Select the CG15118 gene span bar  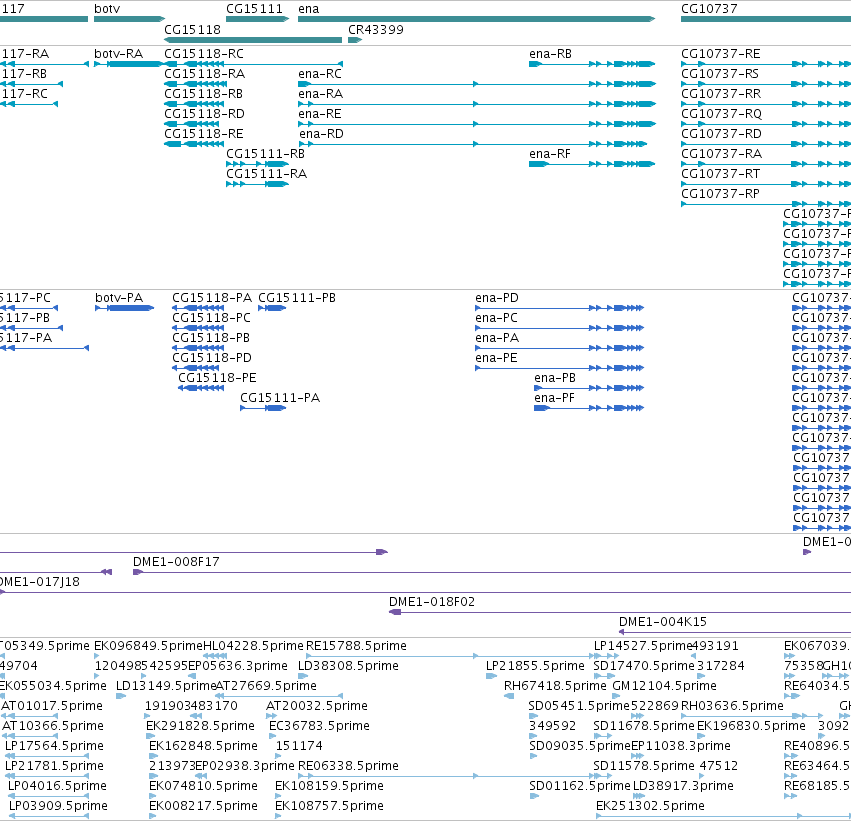[253, 40]
